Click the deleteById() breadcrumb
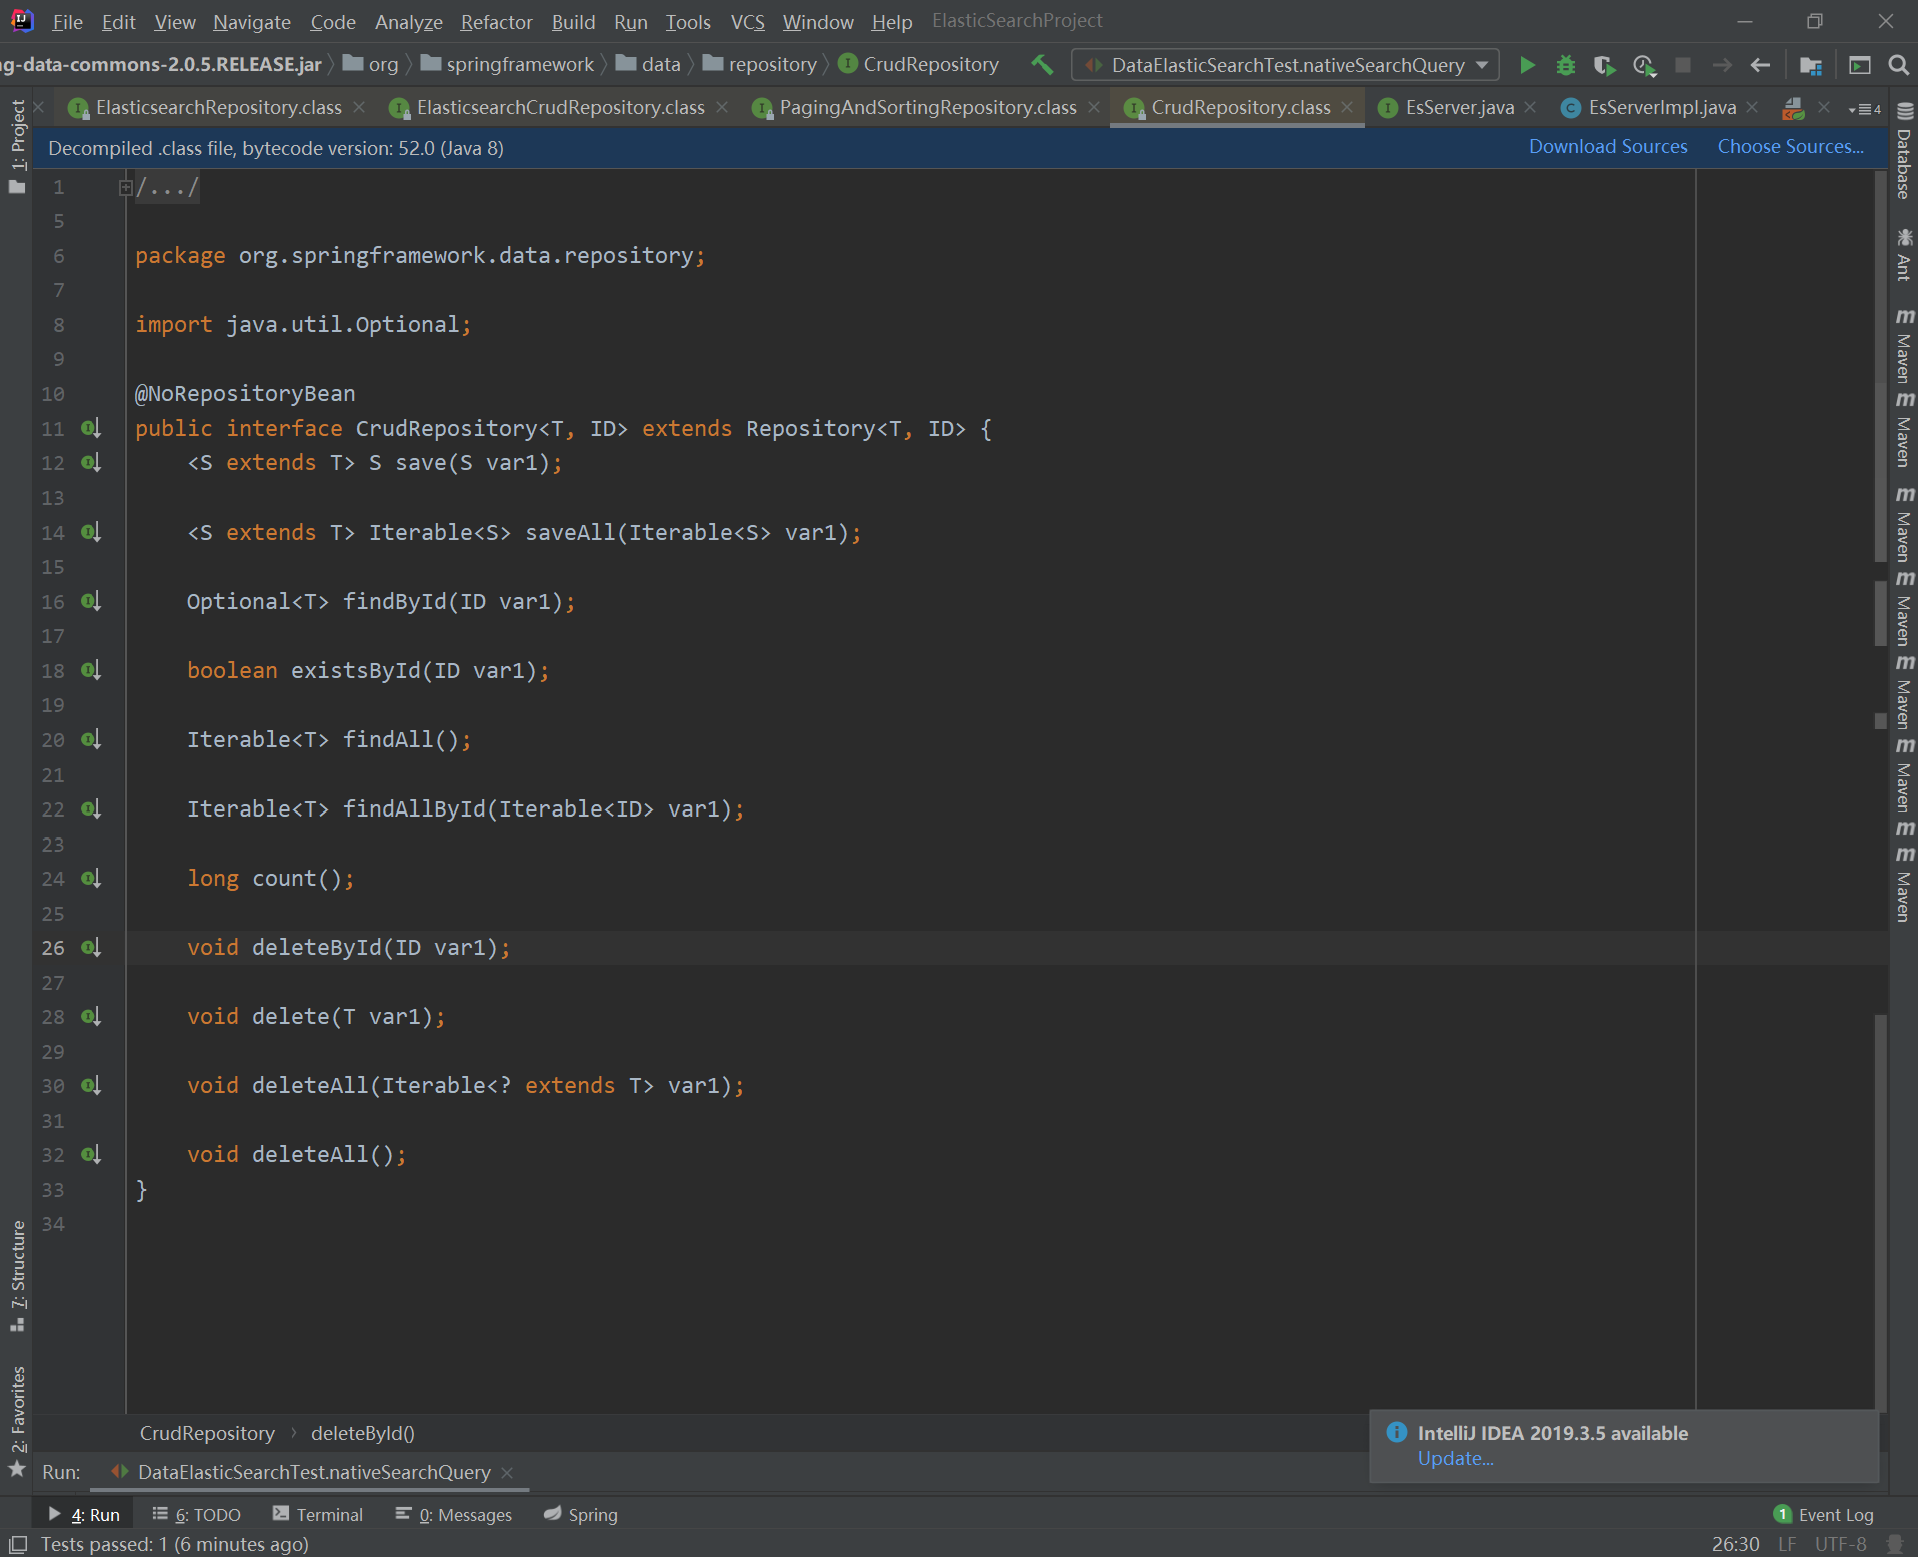Image resolution: width=1918 pixels, height=1557 pixels. (362, 1432)
